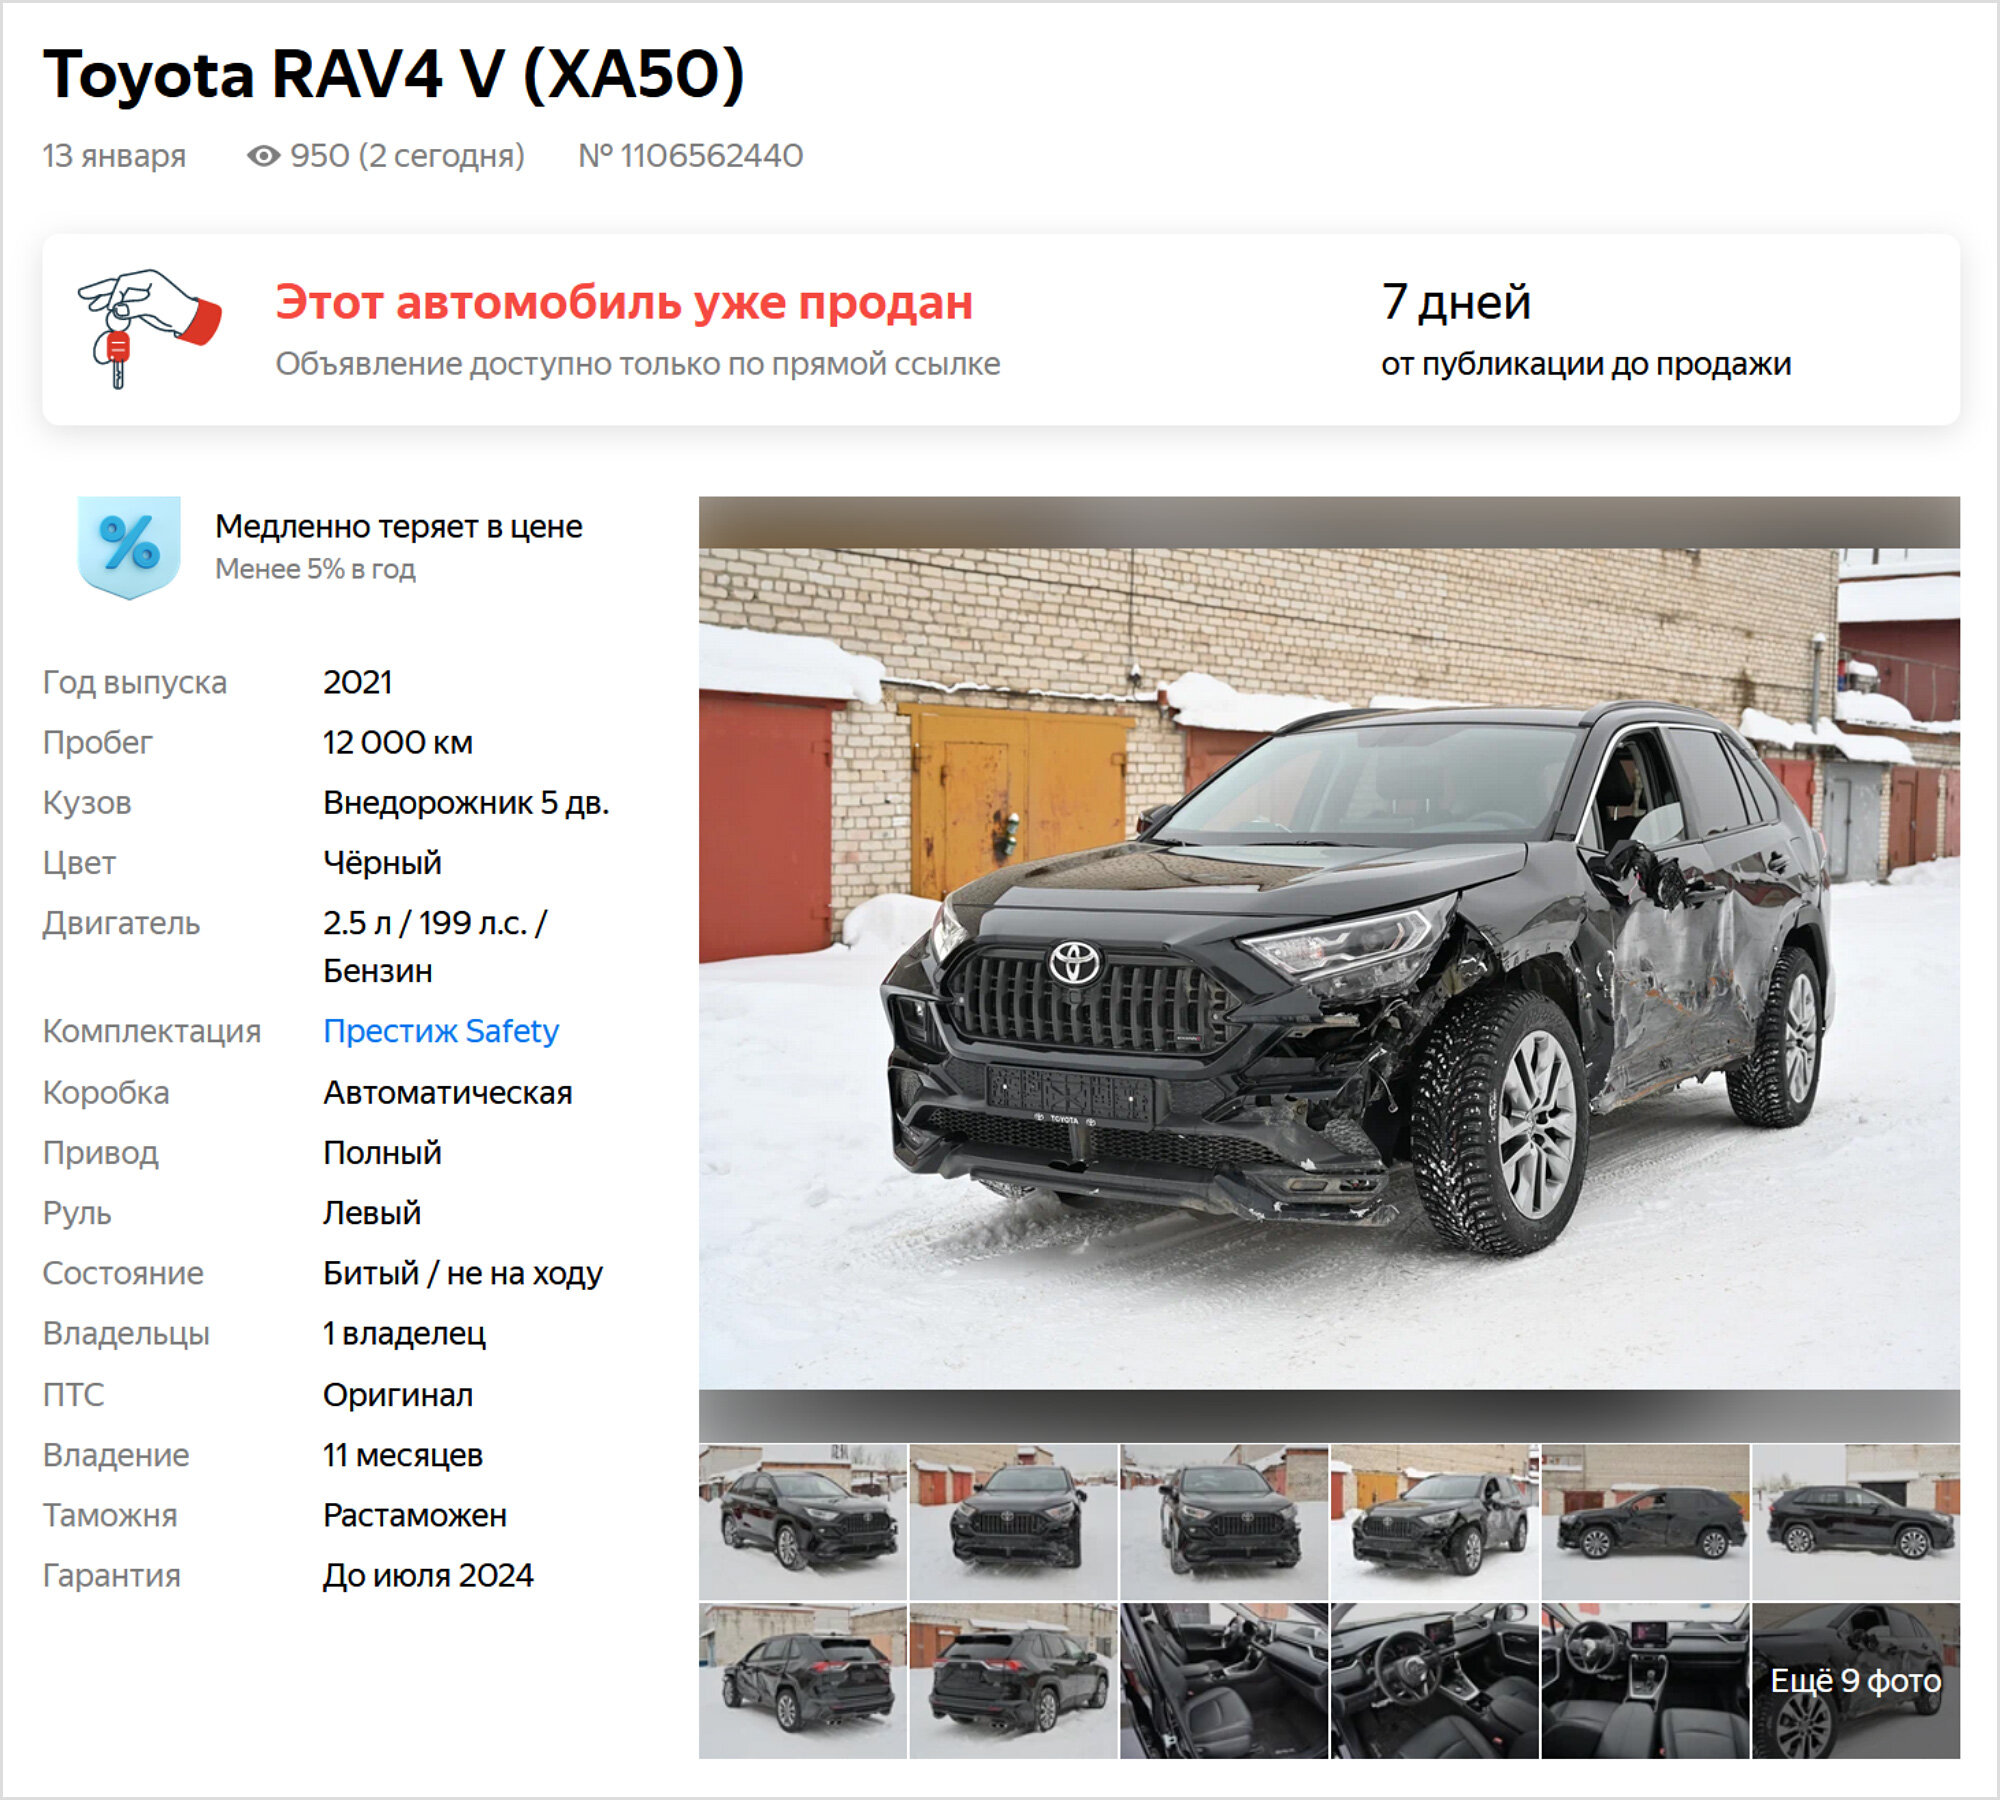Click the body type 'Внедорожник 5 дв.'
Image resolution: width=2000 pixels, height=1800 pixels.
465,802
